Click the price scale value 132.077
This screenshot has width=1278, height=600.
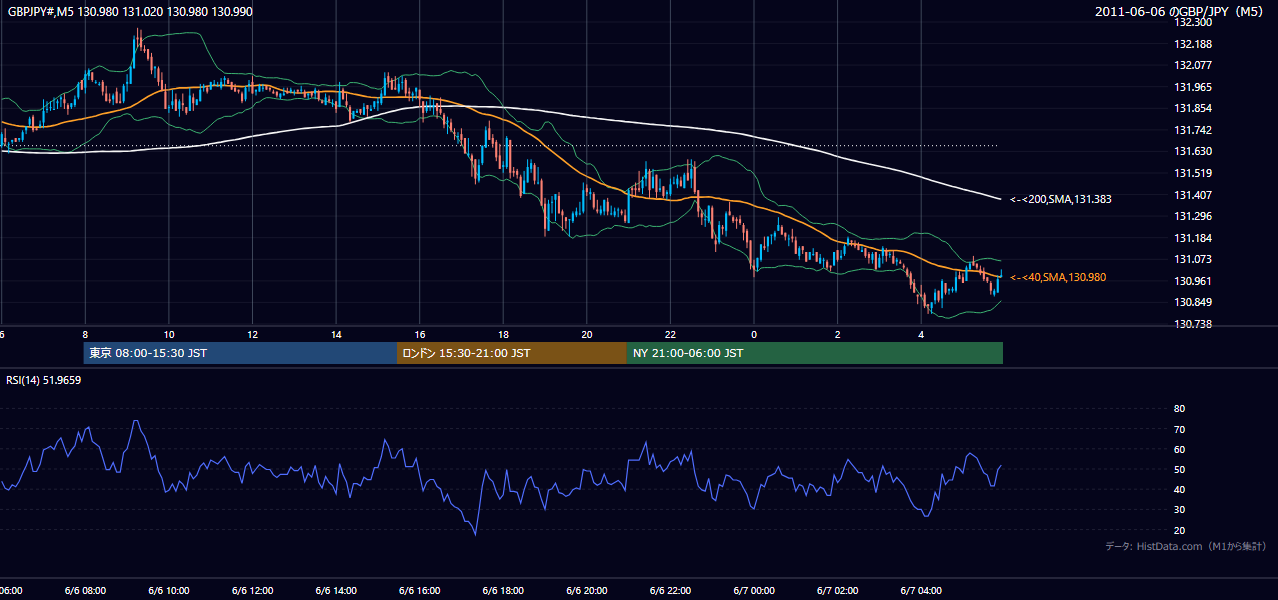[x=1192, y=65]
